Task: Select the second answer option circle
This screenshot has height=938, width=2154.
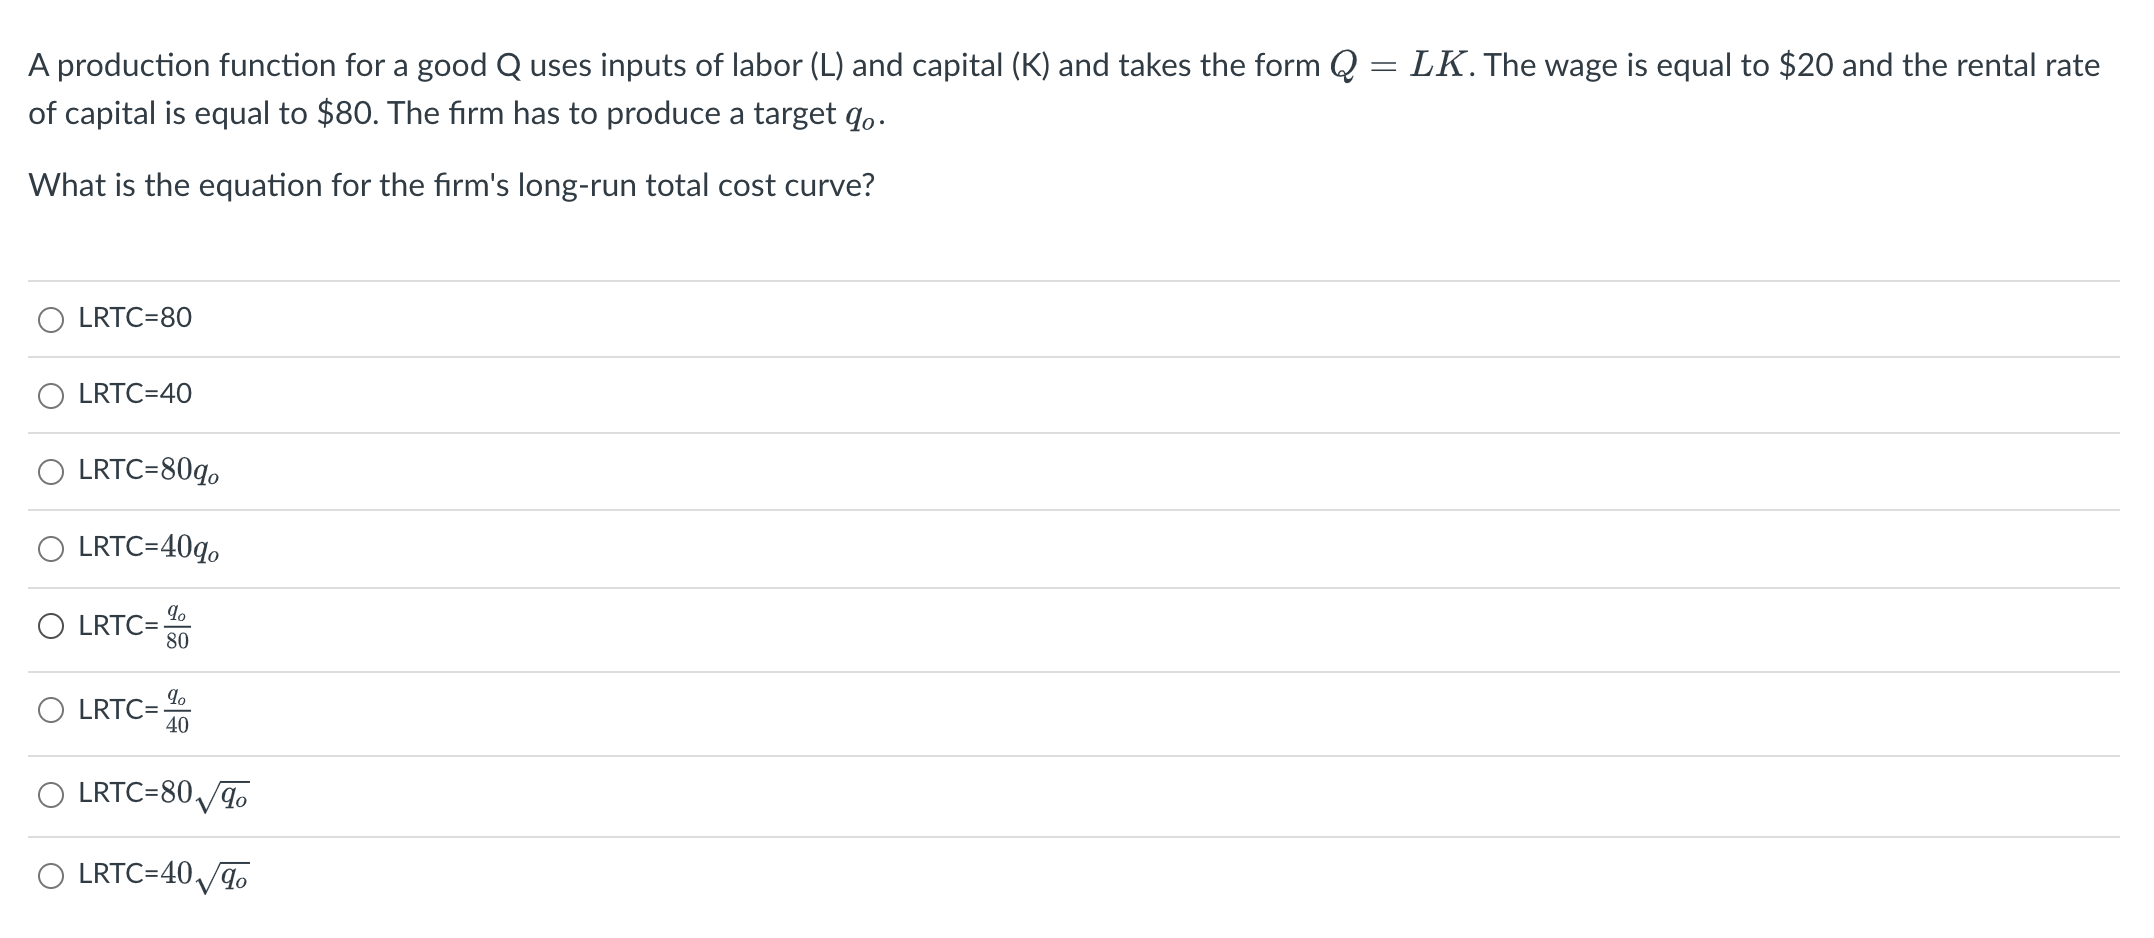Action: [x=50, y=395]
